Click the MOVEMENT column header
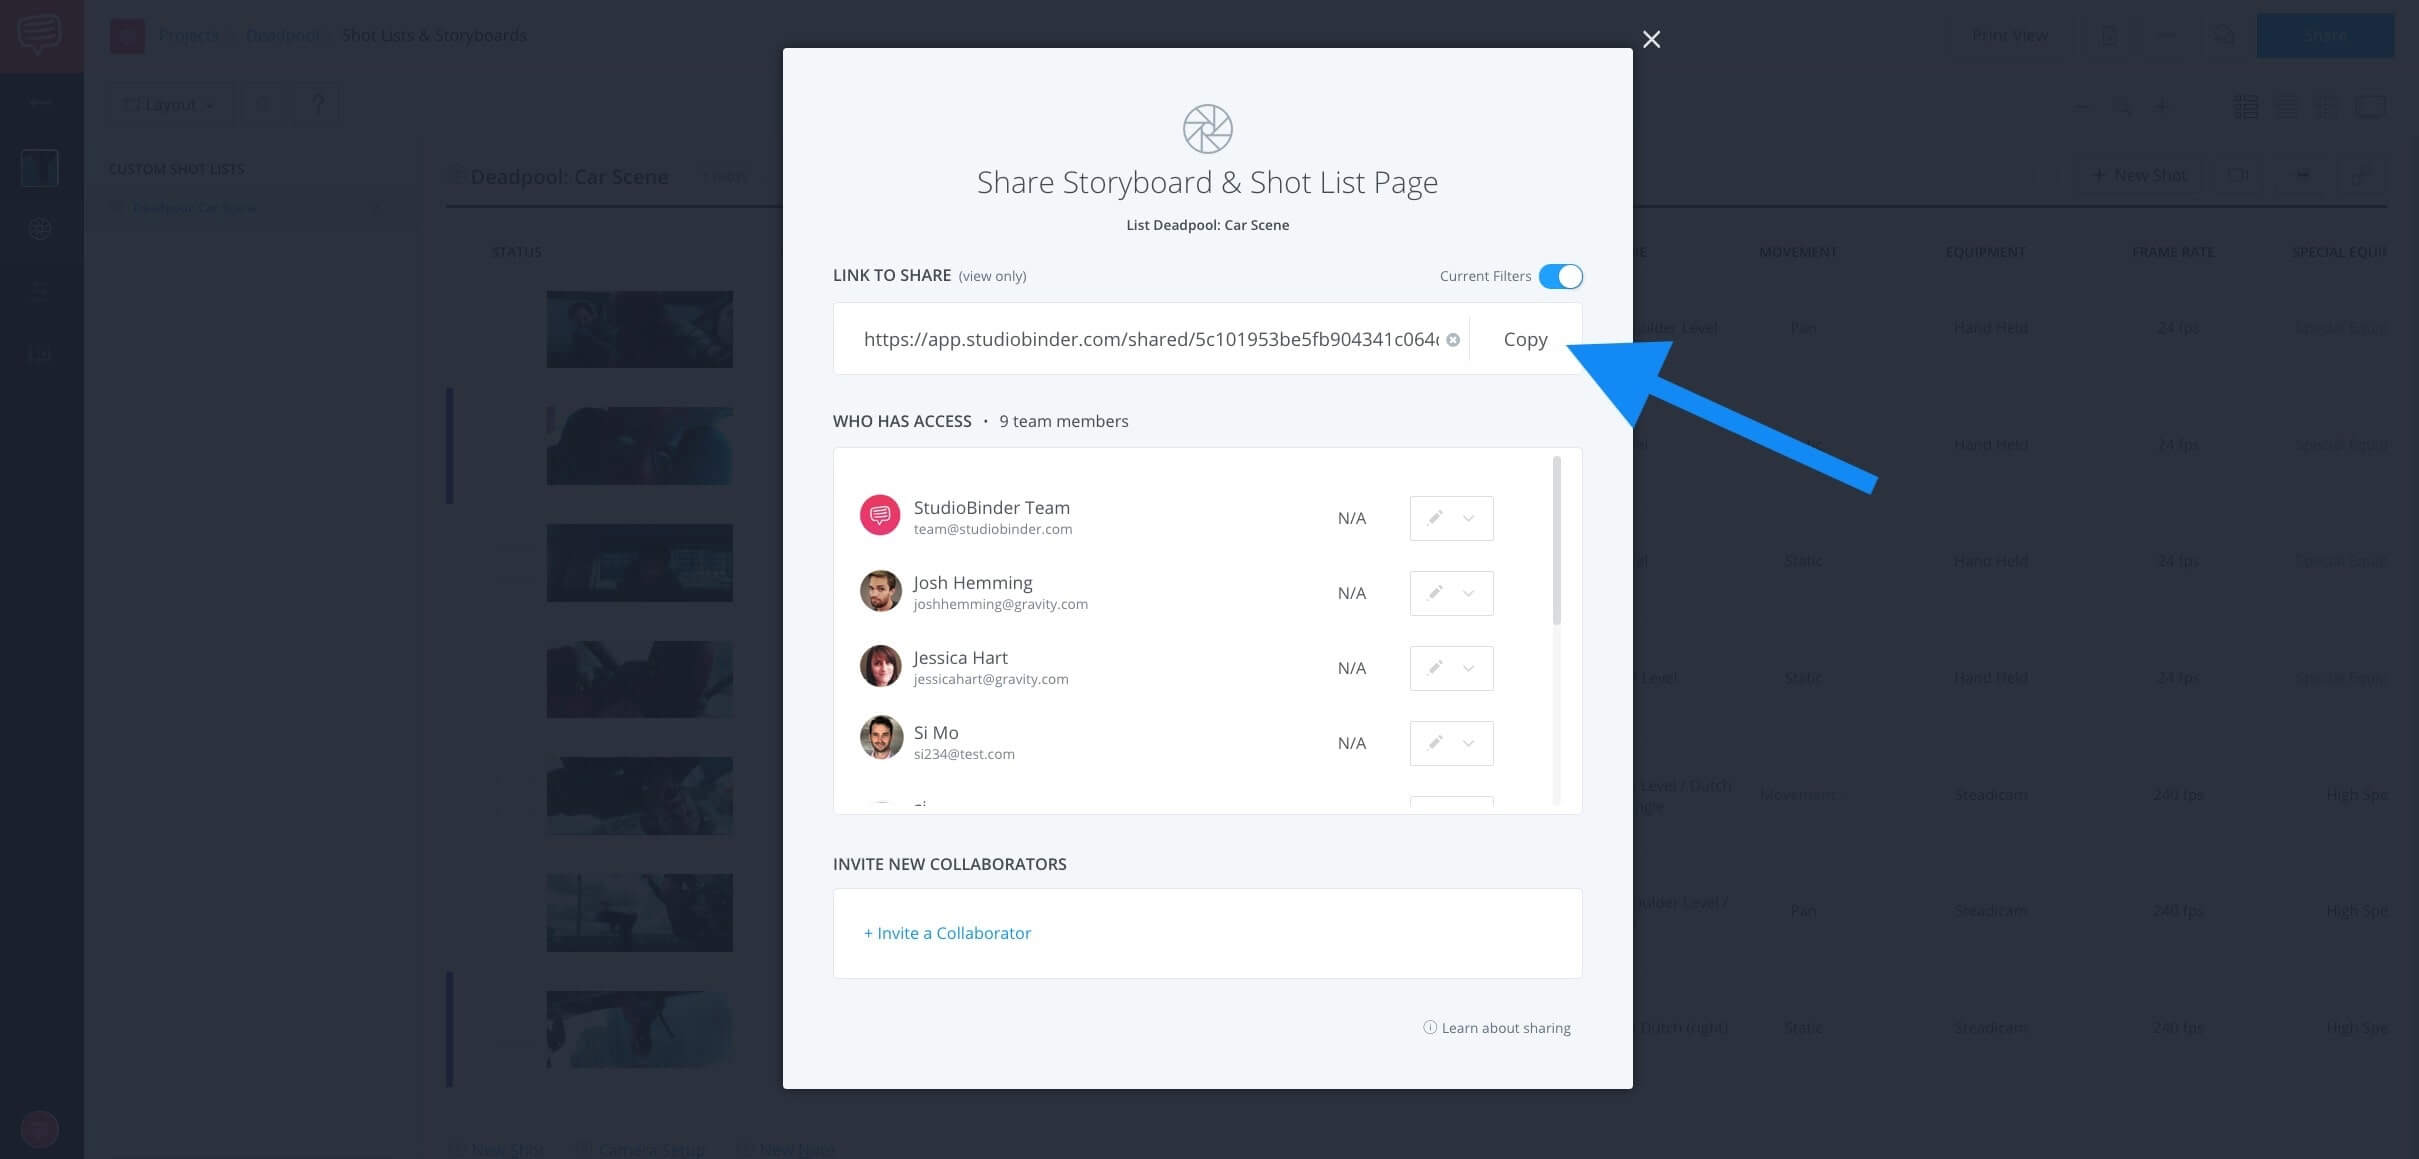The image size is (2419, 1159). click(x=1798, y=252)
